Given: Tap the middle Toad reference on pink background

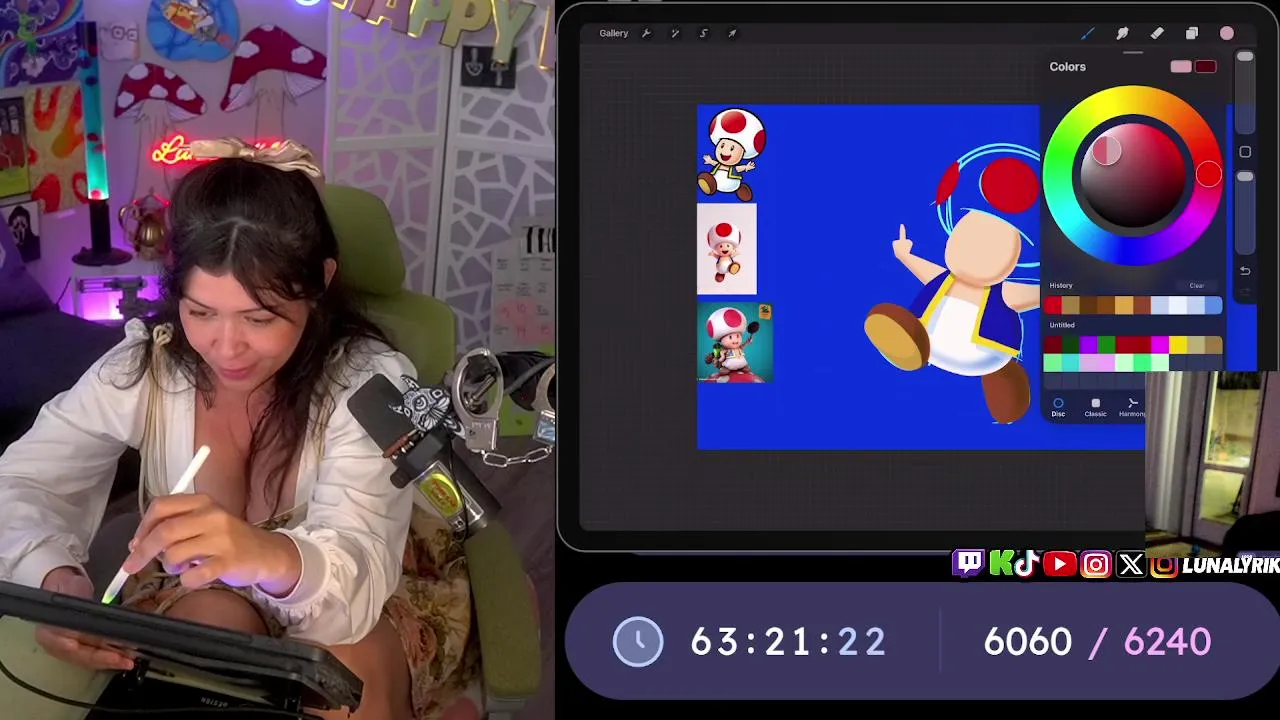Looking at the screenshot, I should pos(727,249).
